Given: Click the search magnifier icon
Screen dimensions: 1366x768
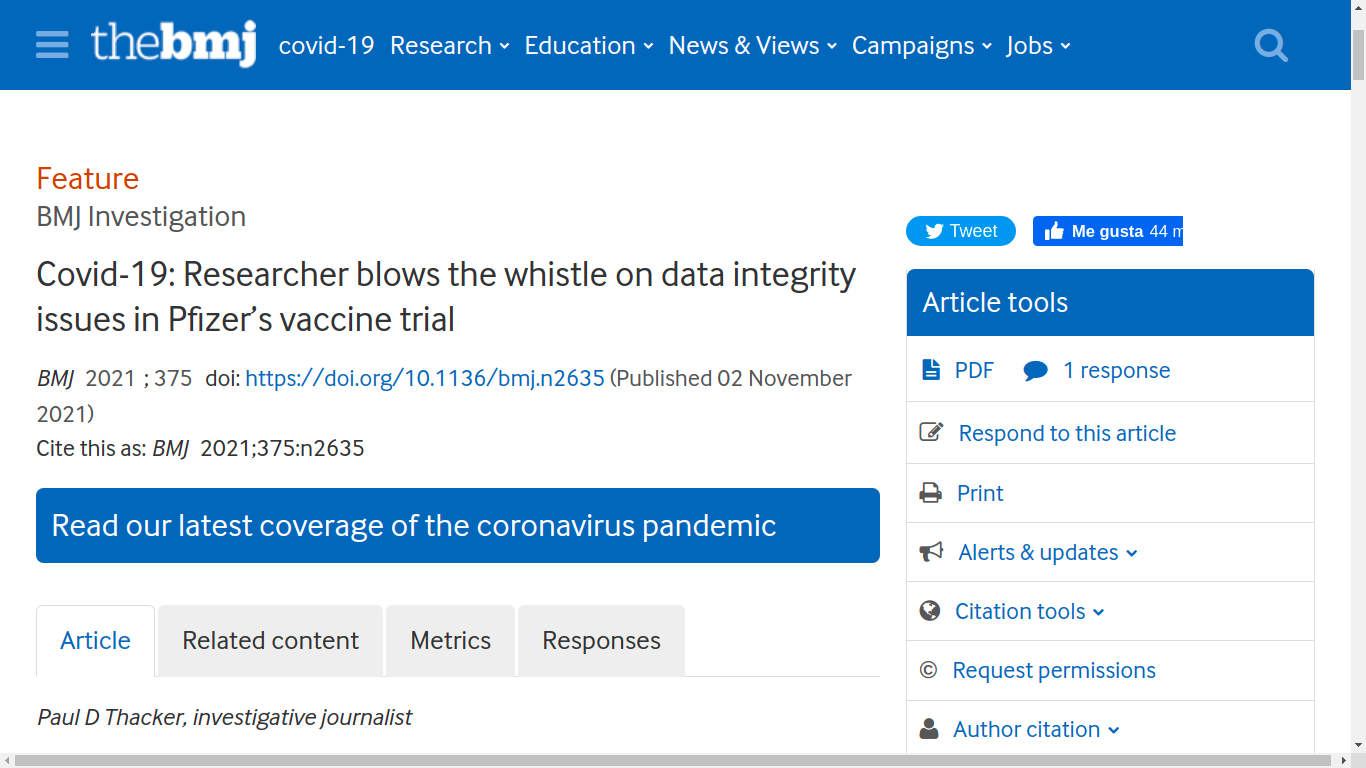Looking at the screenshot, I should (1270, 45).
